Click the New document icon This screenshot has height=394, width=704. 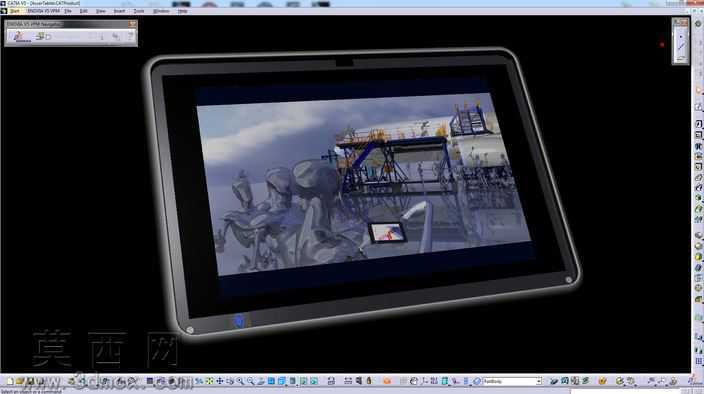click(x=10, y=381)
